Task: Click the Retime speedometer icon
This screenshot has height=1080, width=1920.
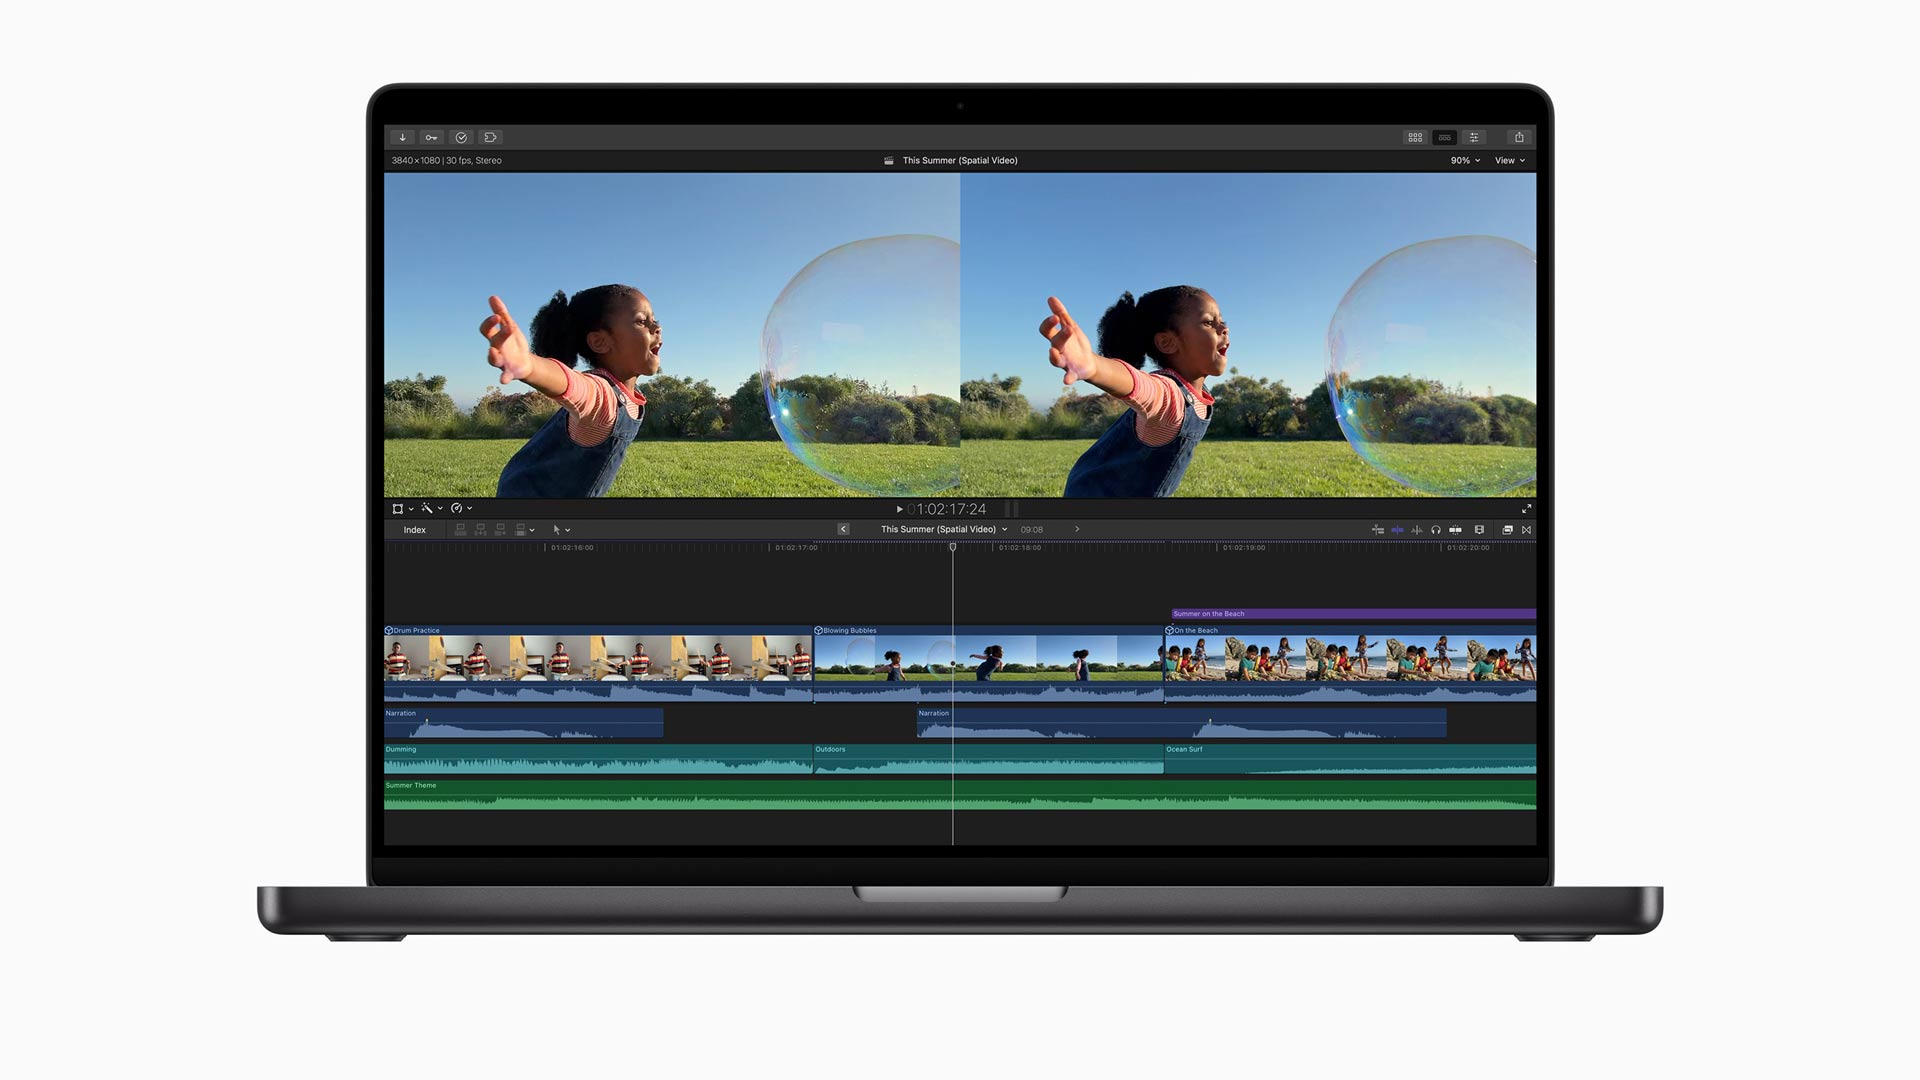Action: 457,509
